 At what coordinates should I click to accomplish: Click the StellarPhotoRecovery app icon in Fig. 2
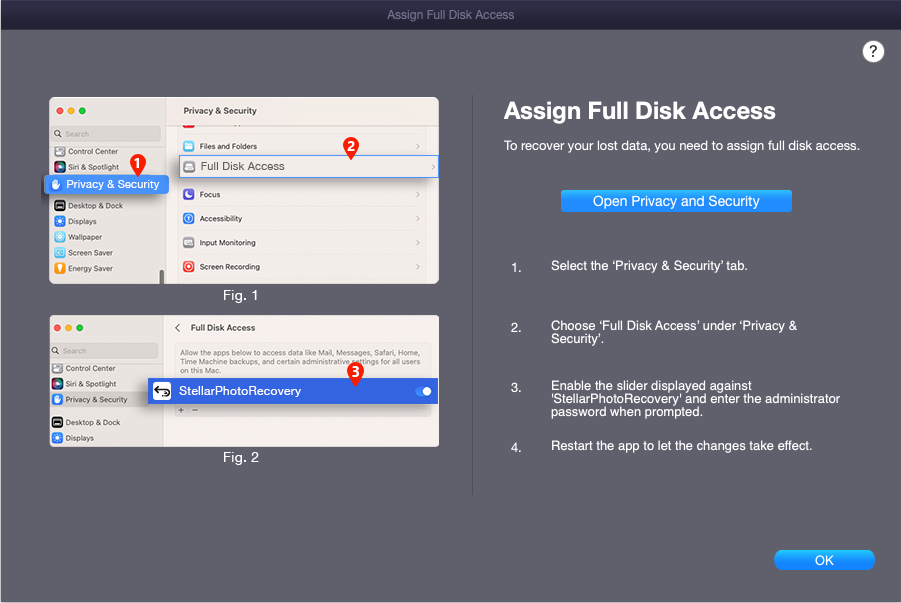[x=162, y=391]
